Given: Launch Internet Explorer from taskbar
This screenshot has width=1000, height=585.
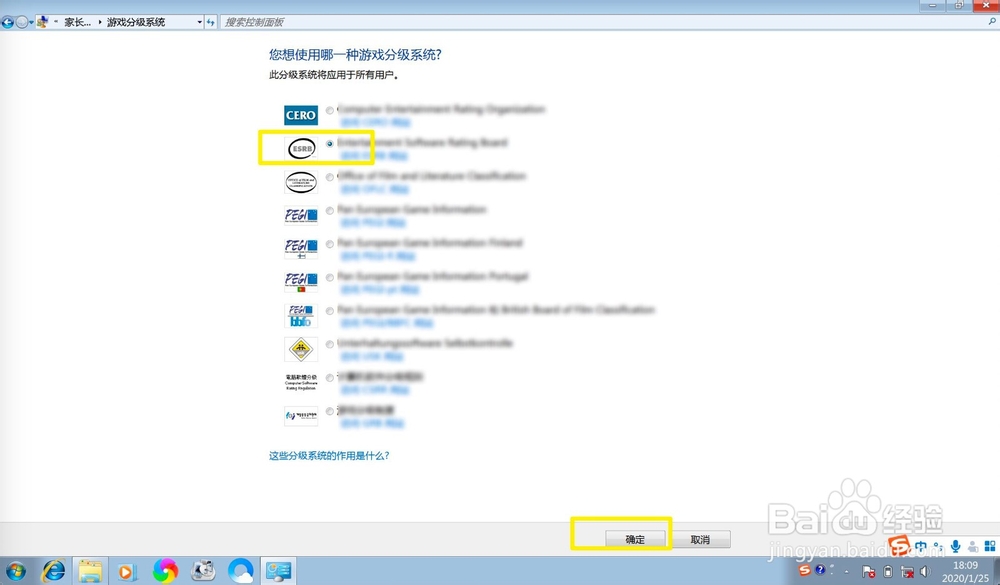Looking at the screenshot, I should pos(54,570).
